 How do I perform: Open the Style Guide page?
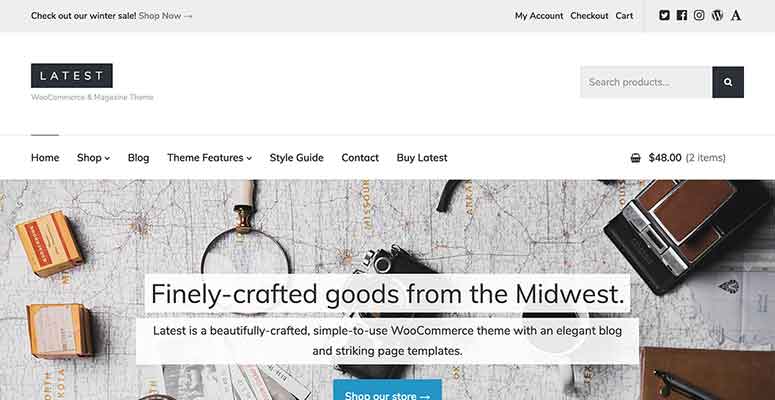pyautogui.click(x=297, y=158)
